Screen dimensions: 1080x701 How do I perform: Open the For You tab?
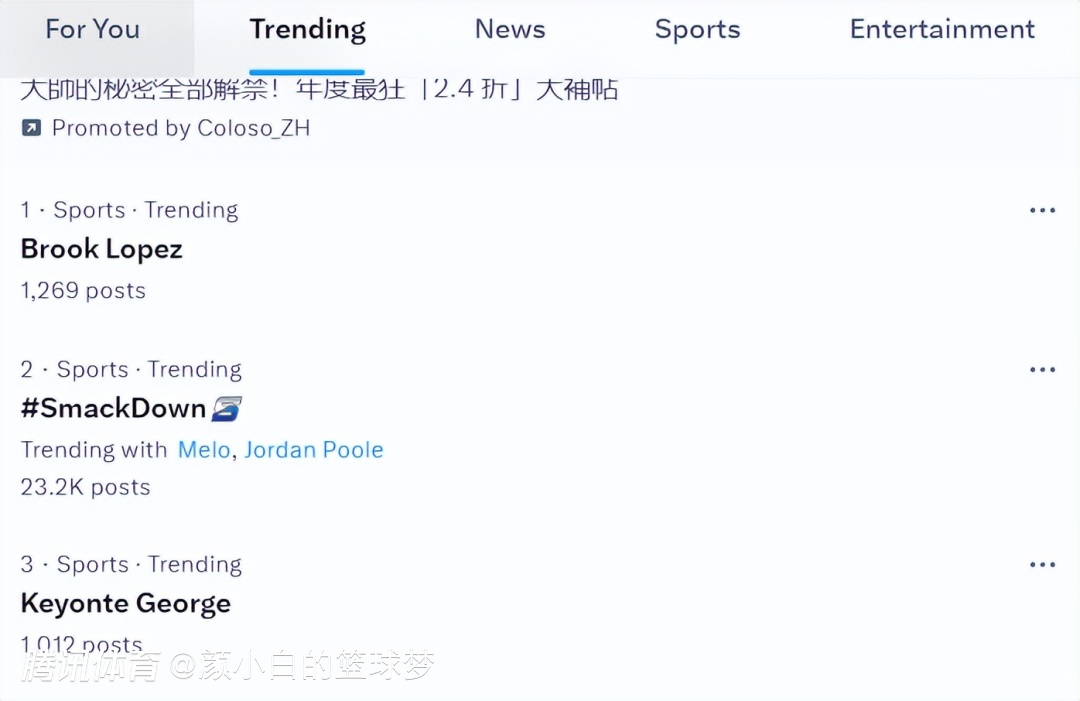tap(92, 30)
